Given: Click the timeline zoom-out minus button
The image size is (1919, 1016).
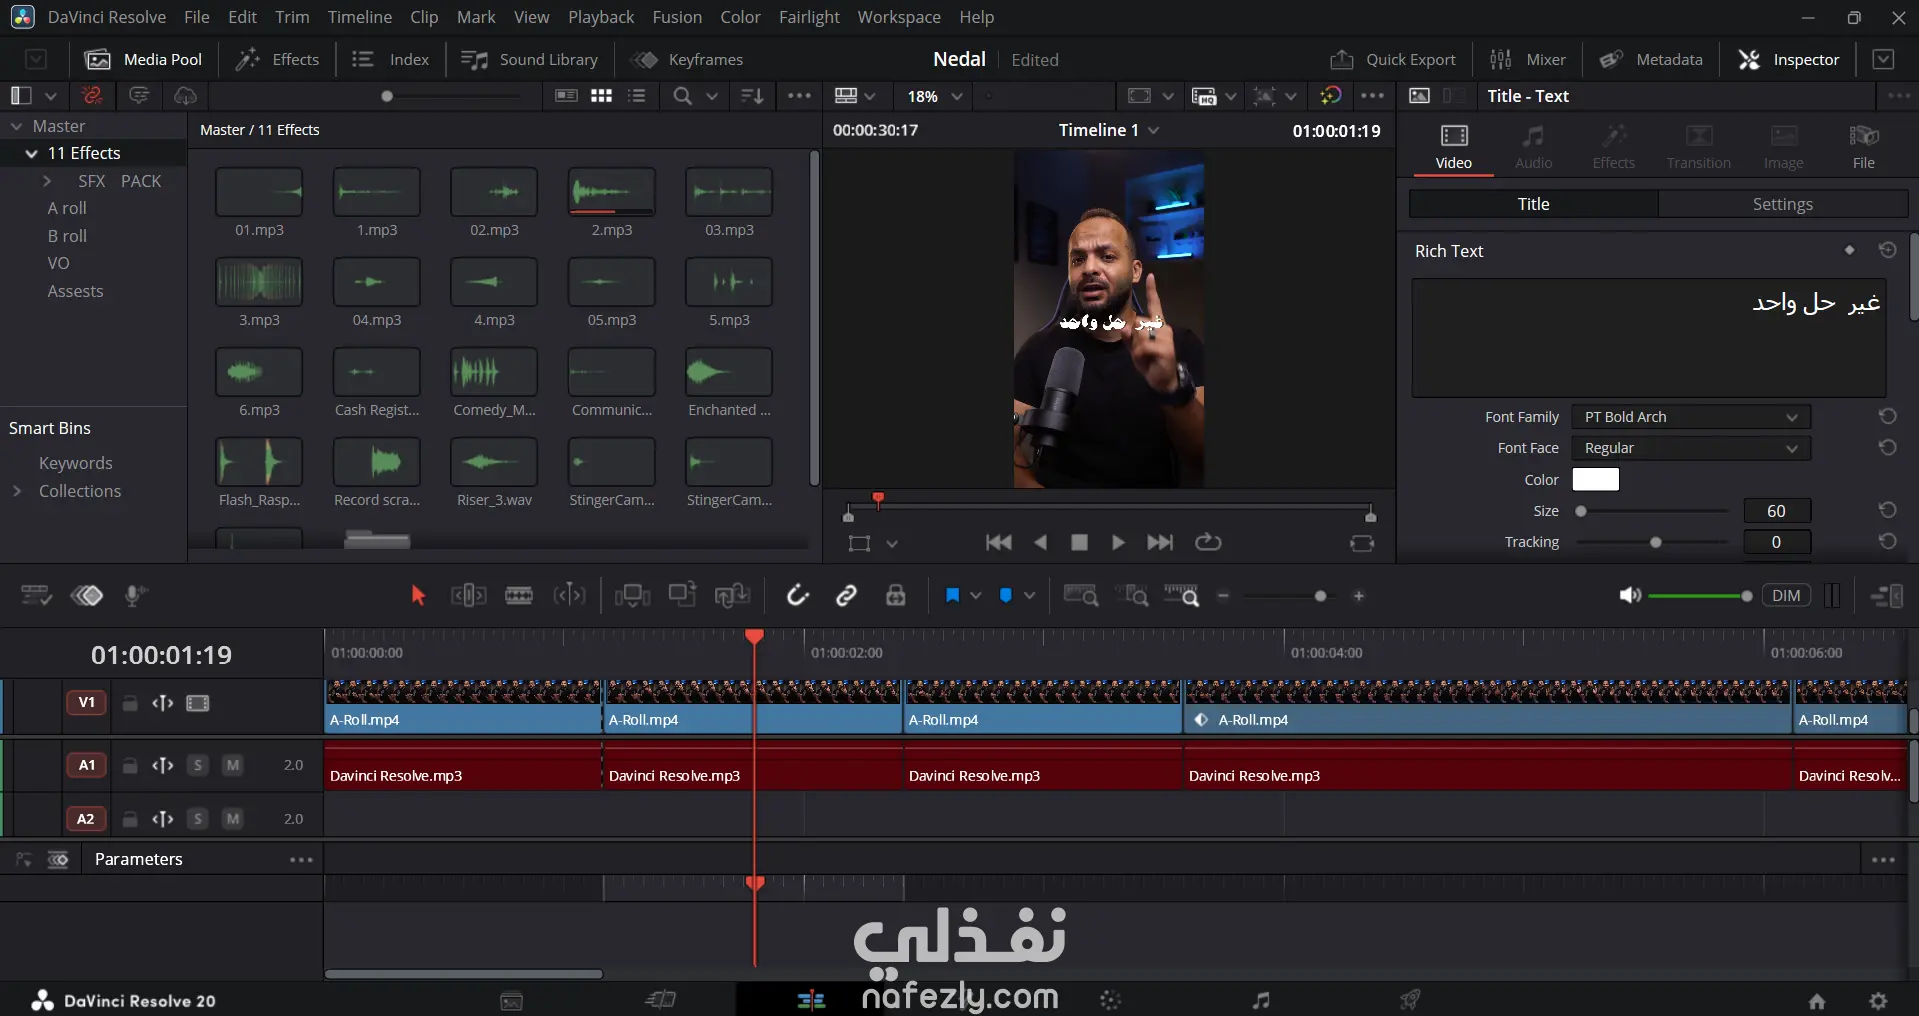Looking at the screenshot, I should [1223, 596].
